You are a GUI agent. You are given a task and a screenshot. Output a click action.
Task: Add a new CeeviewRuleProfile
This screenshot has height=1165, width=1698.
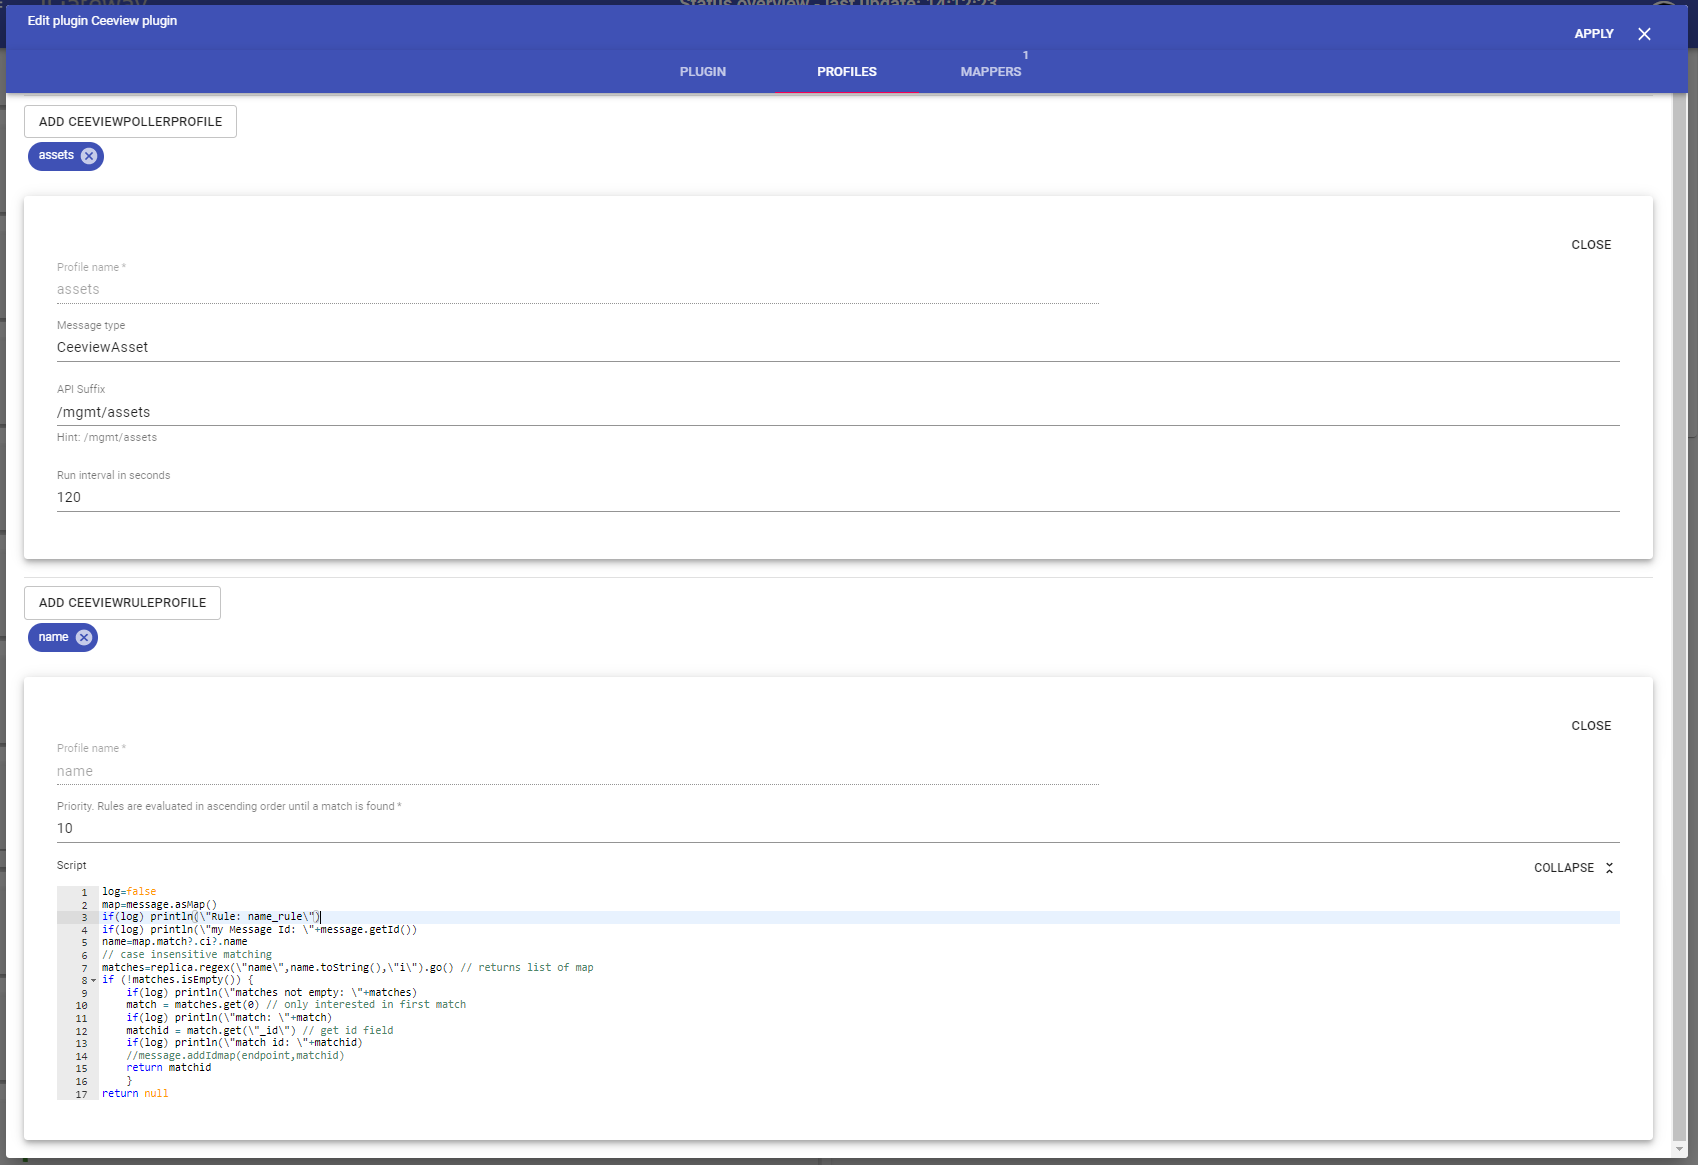click(x=122, y=603)
